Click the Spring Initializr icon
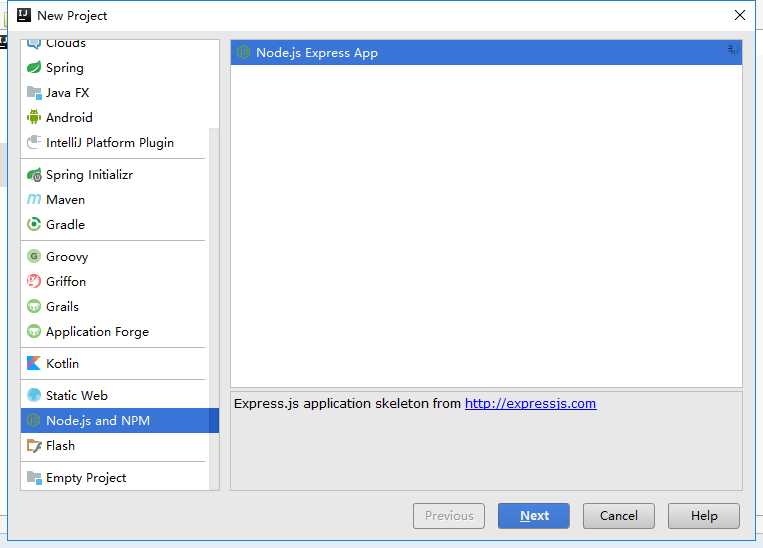 (x=34, y=175)
